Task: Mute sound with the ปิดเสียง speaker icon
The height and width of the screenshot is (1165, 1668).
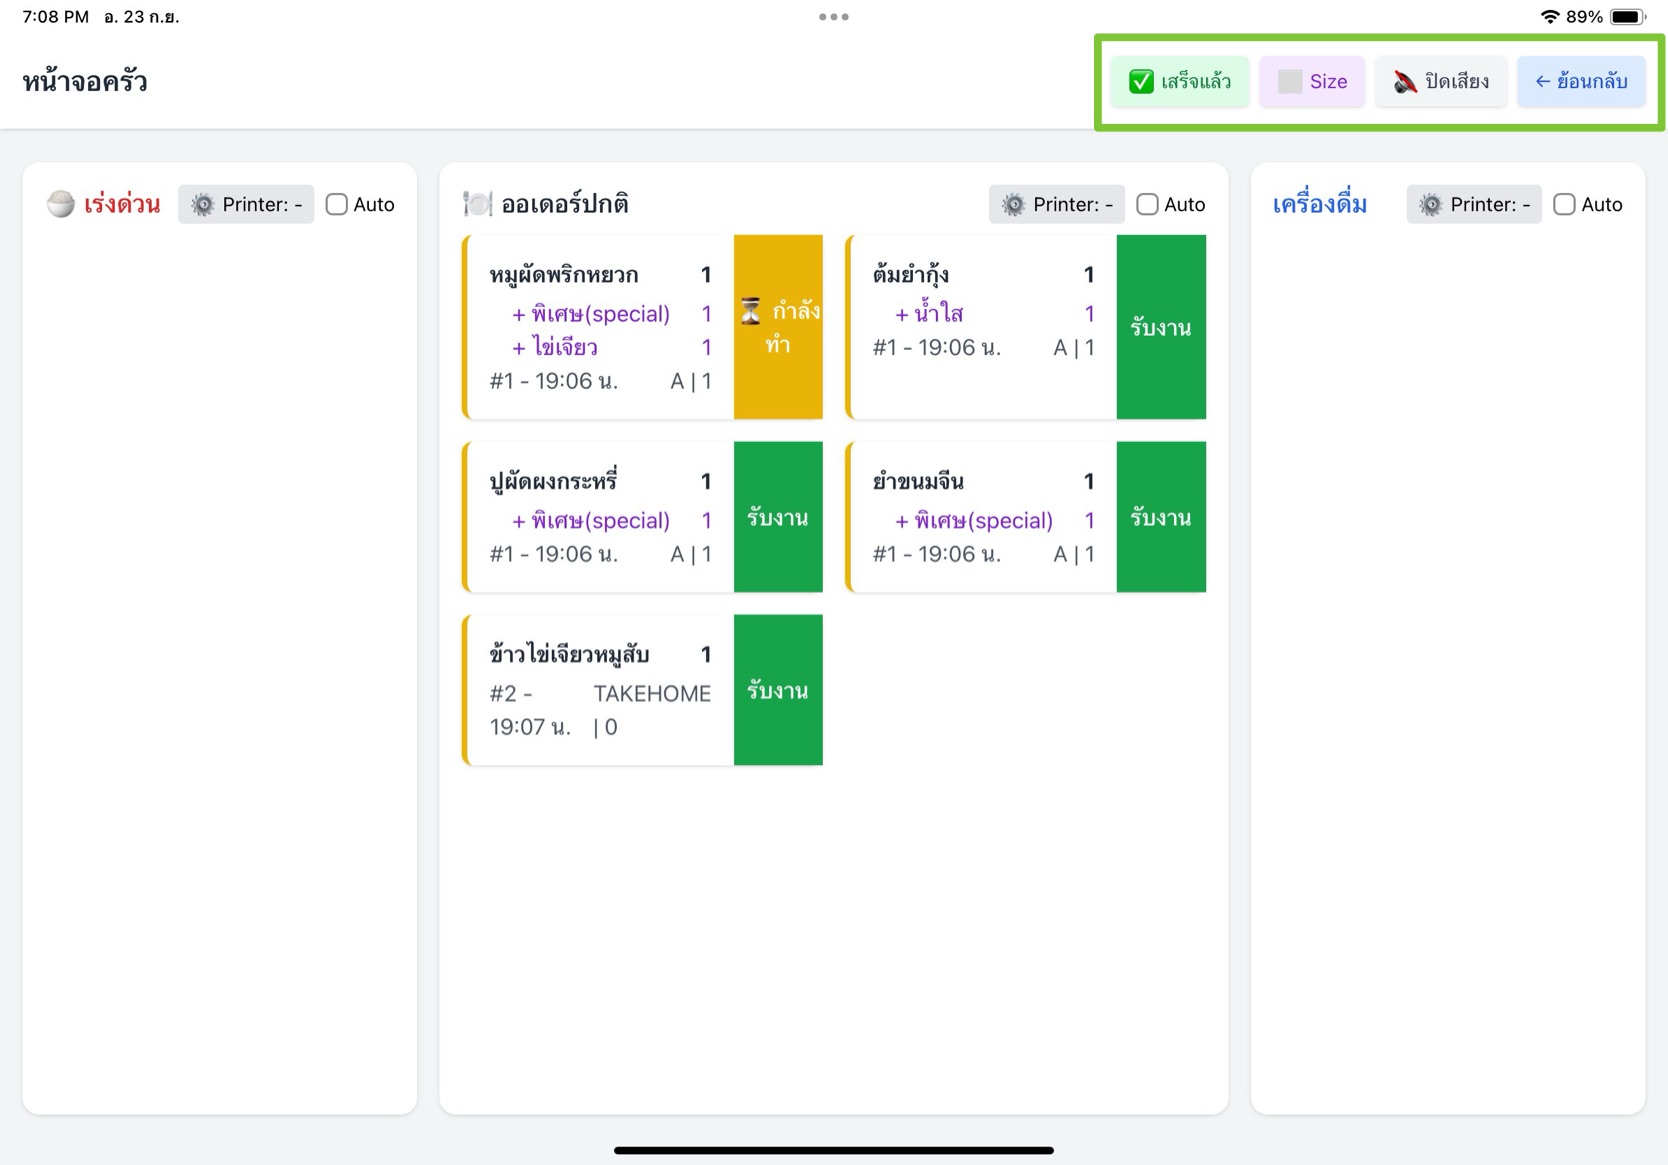Action: click(x=1405, y=82)
